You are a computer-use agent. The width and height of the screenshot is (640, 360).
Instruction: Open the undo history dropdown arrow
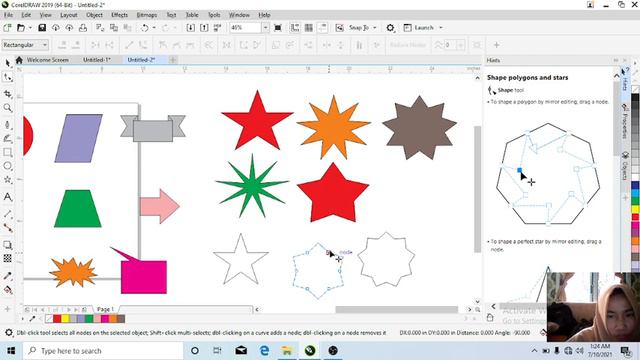click(154, 28)
